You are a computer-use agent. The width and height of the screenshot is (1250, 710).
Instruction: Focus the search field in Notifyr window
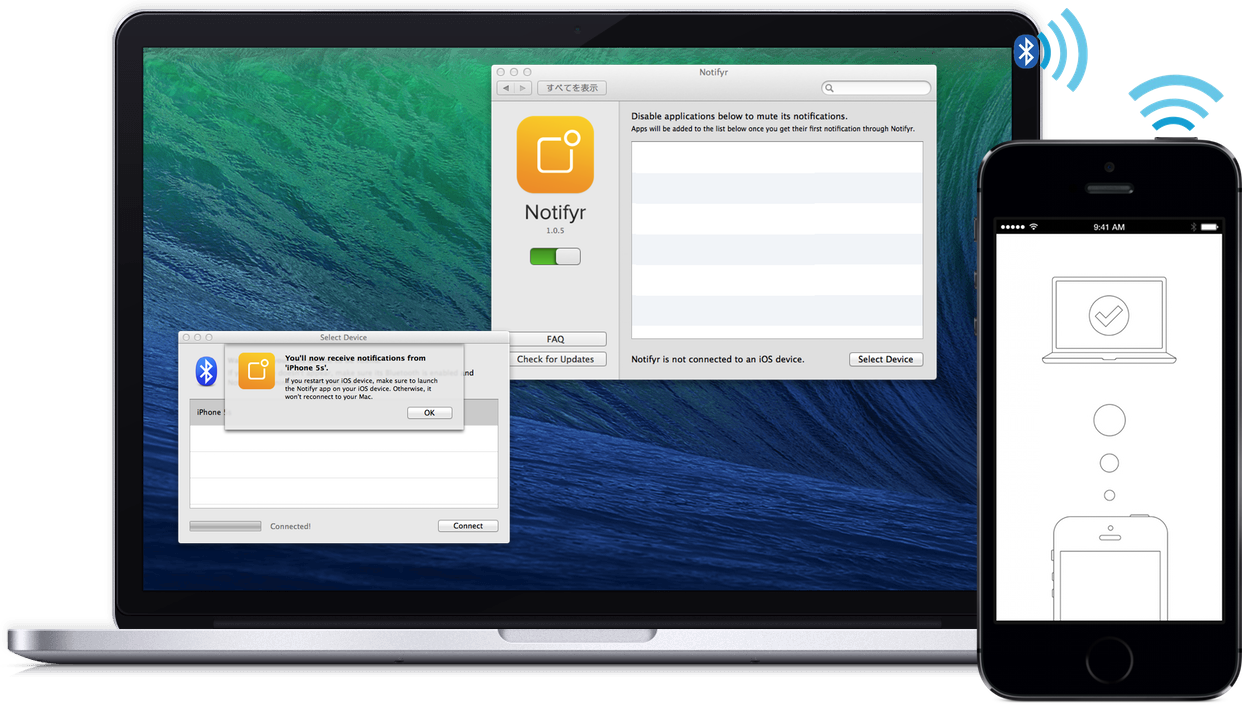tap(876, 88)
